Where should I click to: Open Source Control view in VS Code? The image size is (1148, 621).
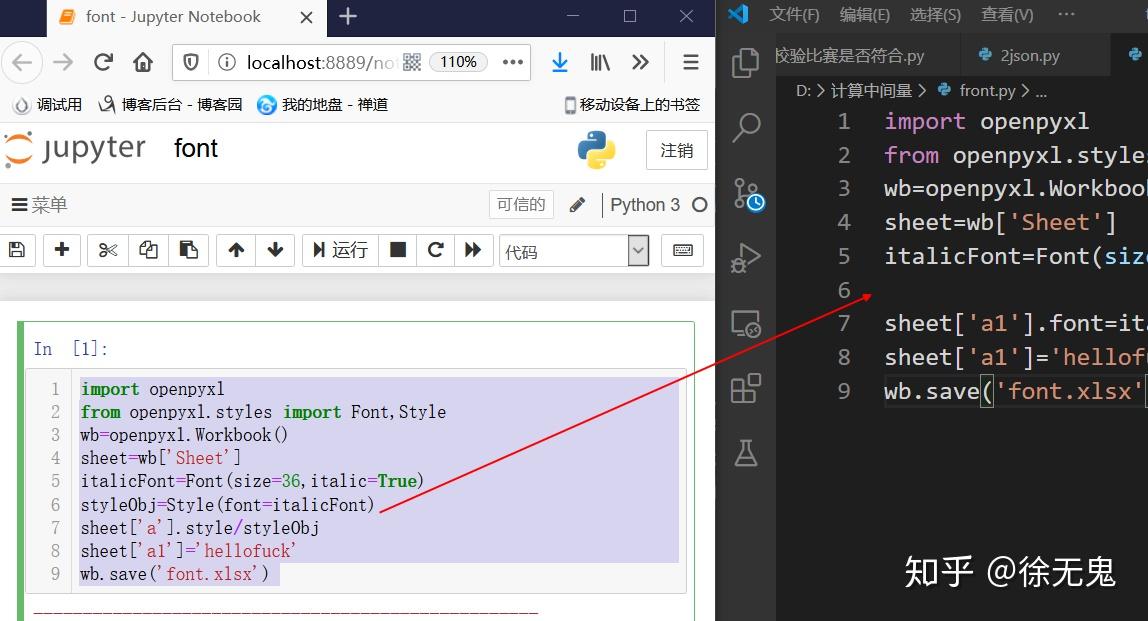[746, 194]
